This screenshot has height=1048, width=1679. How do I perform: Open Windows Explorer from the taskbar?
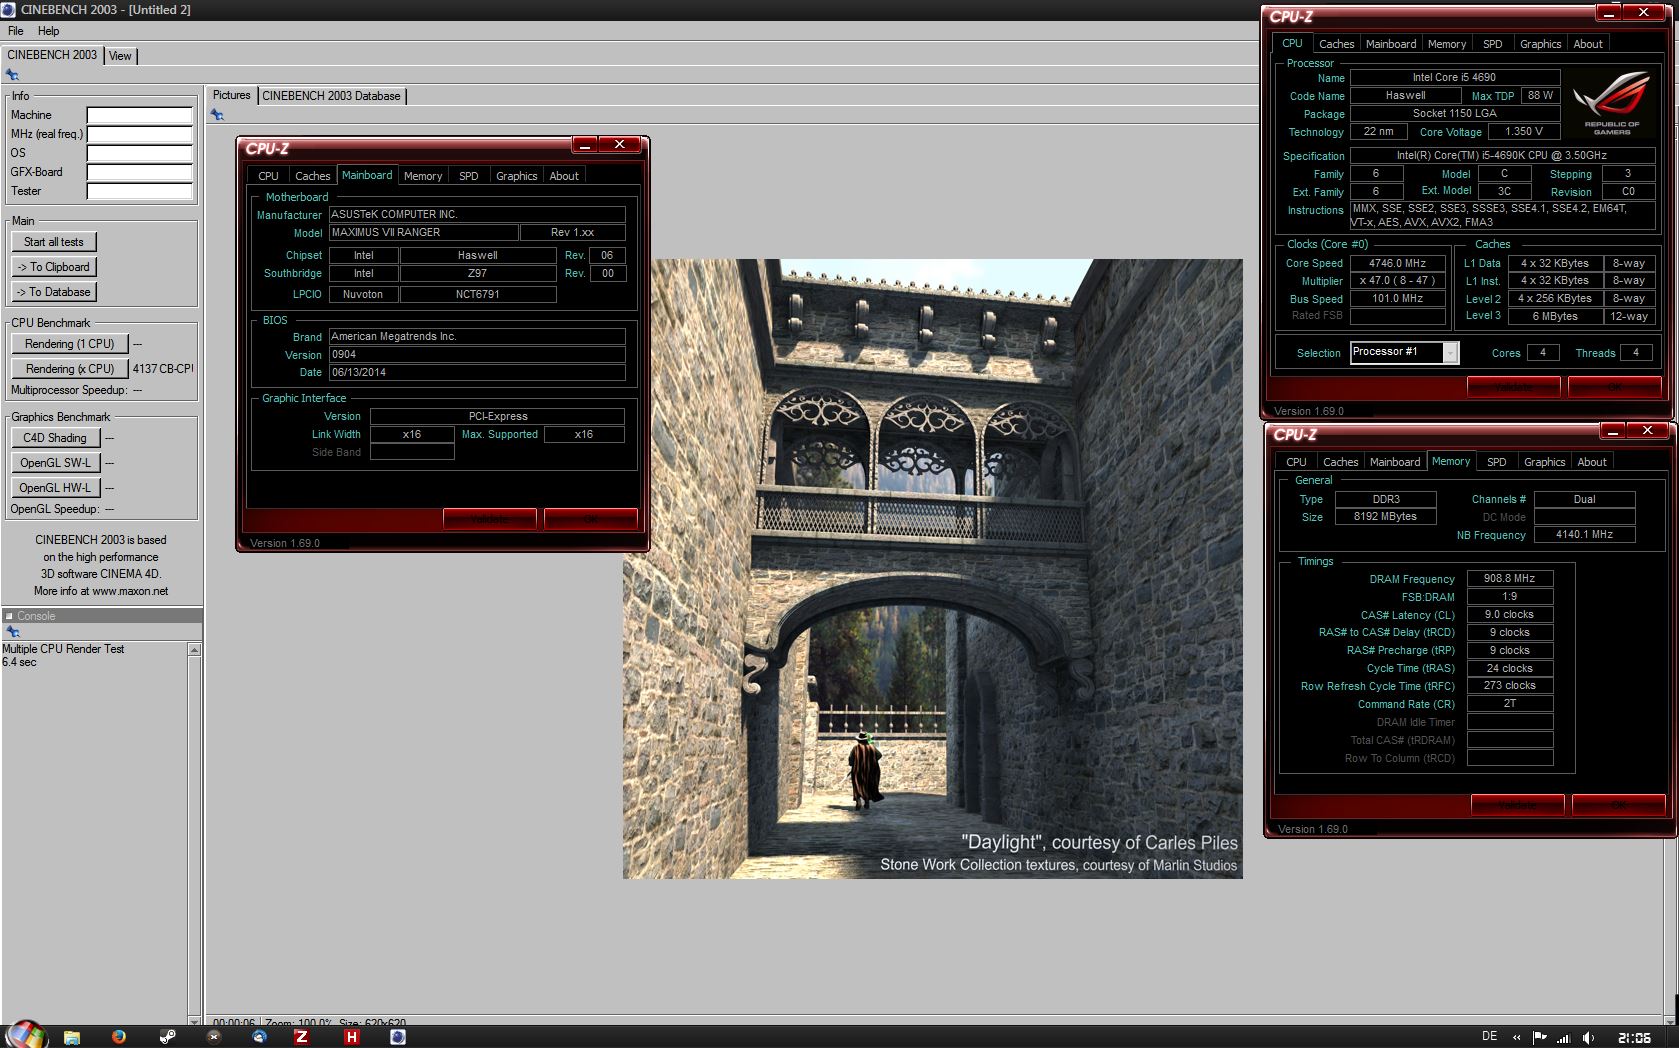pos(72,1037)
